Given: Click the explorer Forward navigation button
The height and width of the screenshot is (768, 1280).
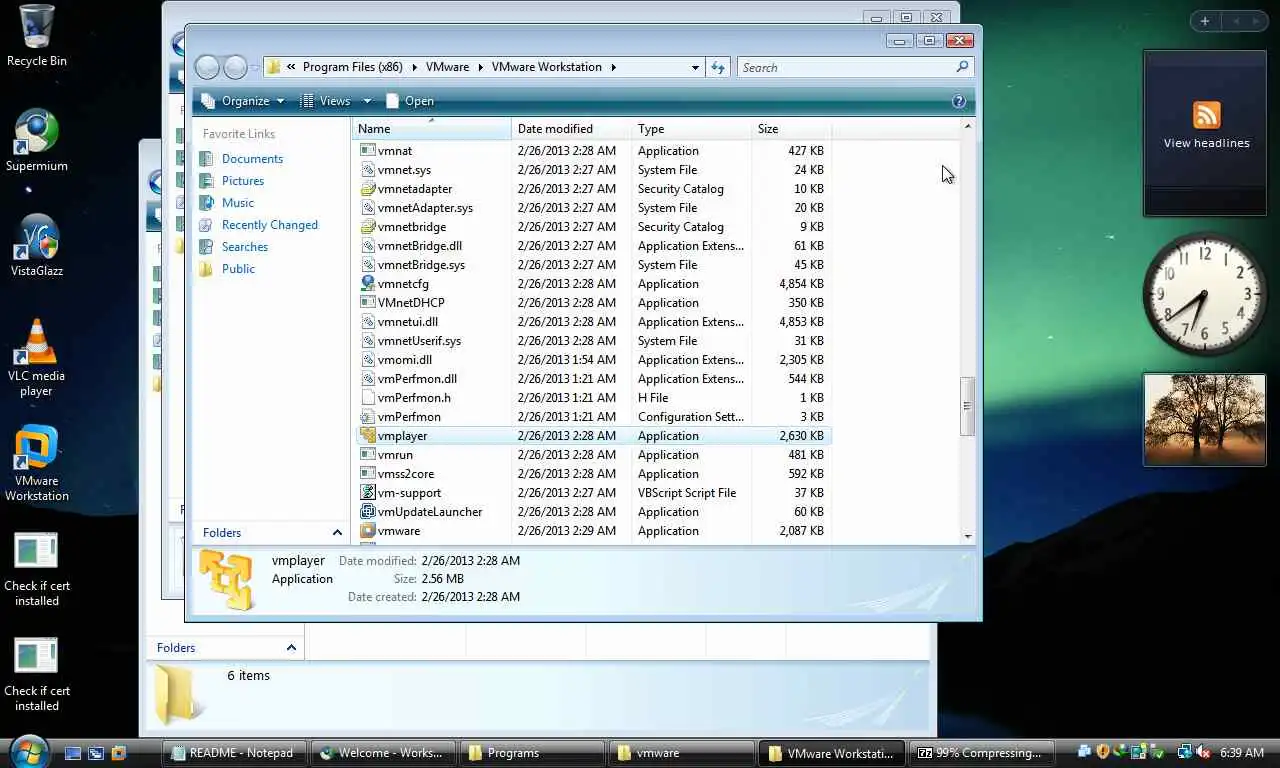Looking at the screenshot, I should click(235, 67).
